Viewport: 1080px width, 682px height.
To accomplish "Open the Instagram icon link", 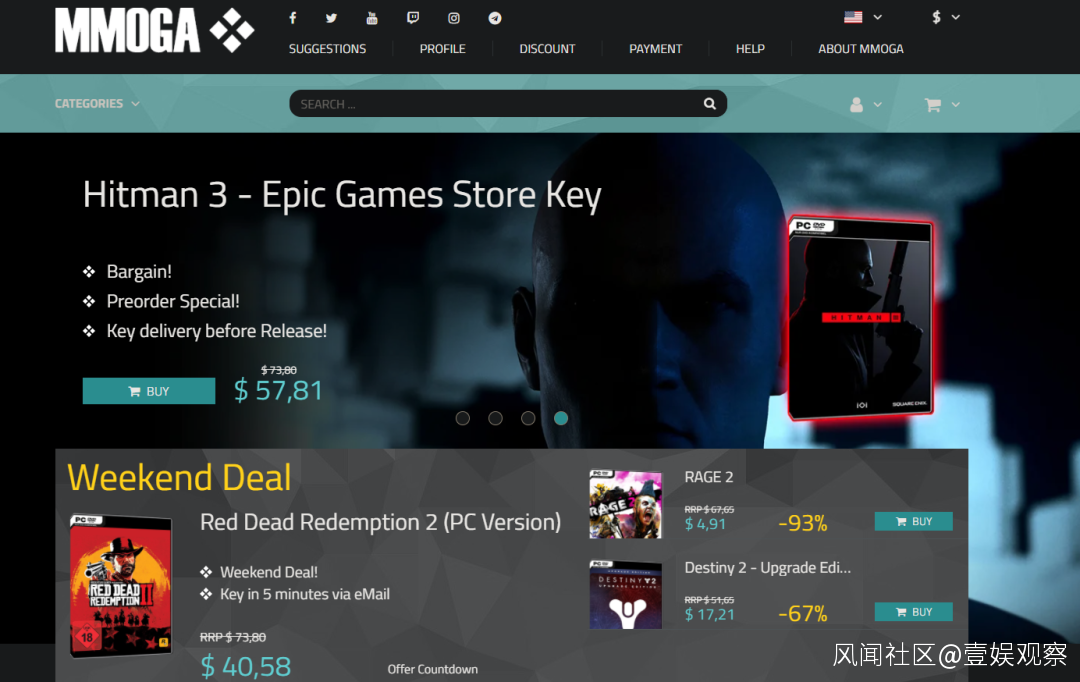I will [x=454, y=18].
